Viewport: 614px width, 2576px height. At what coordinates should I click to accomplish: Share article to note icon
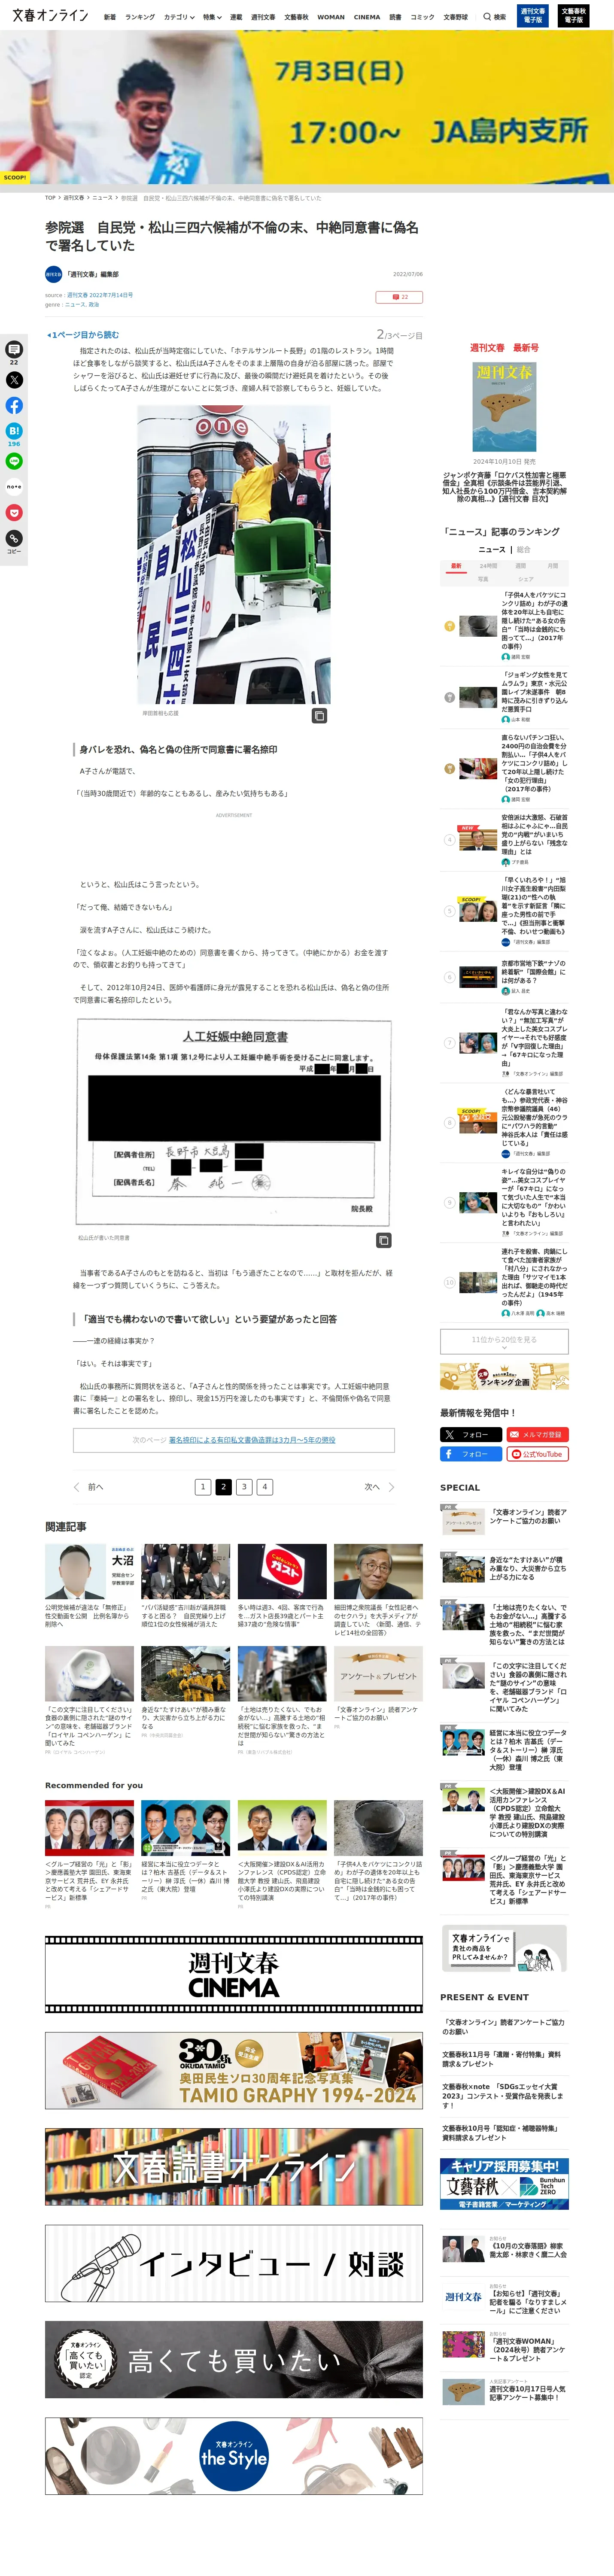point(14,487)
